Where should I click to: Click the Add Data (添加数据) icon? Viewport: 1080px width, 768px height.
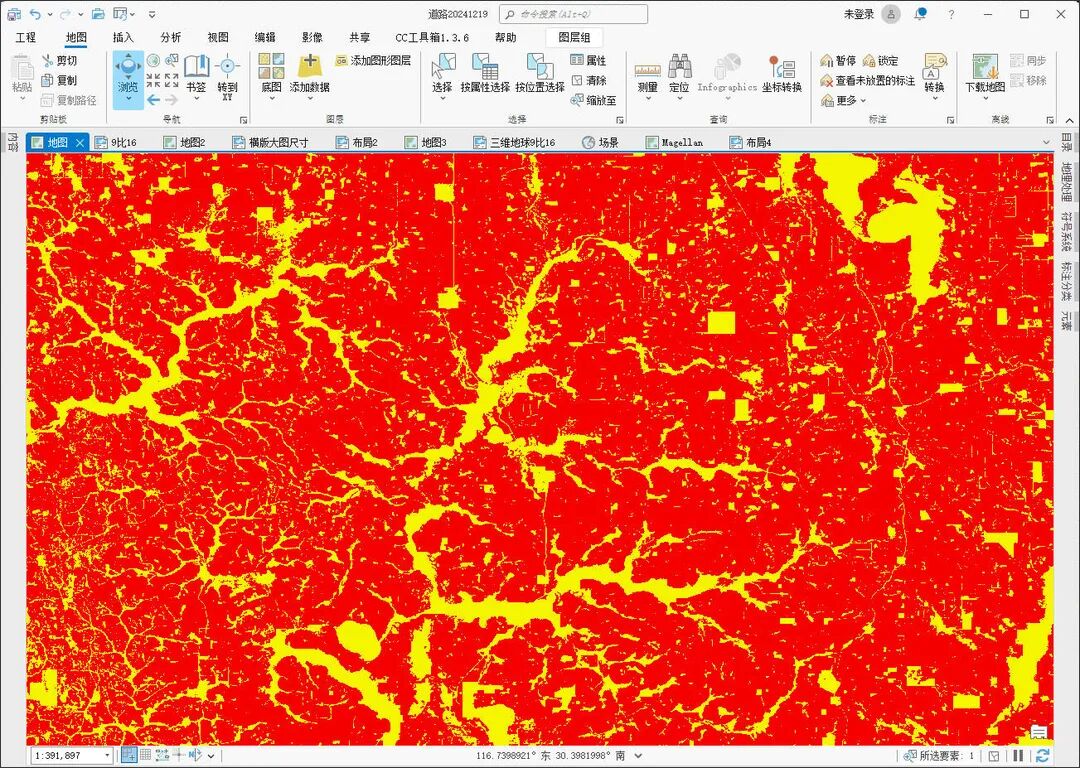coord(309,74)
